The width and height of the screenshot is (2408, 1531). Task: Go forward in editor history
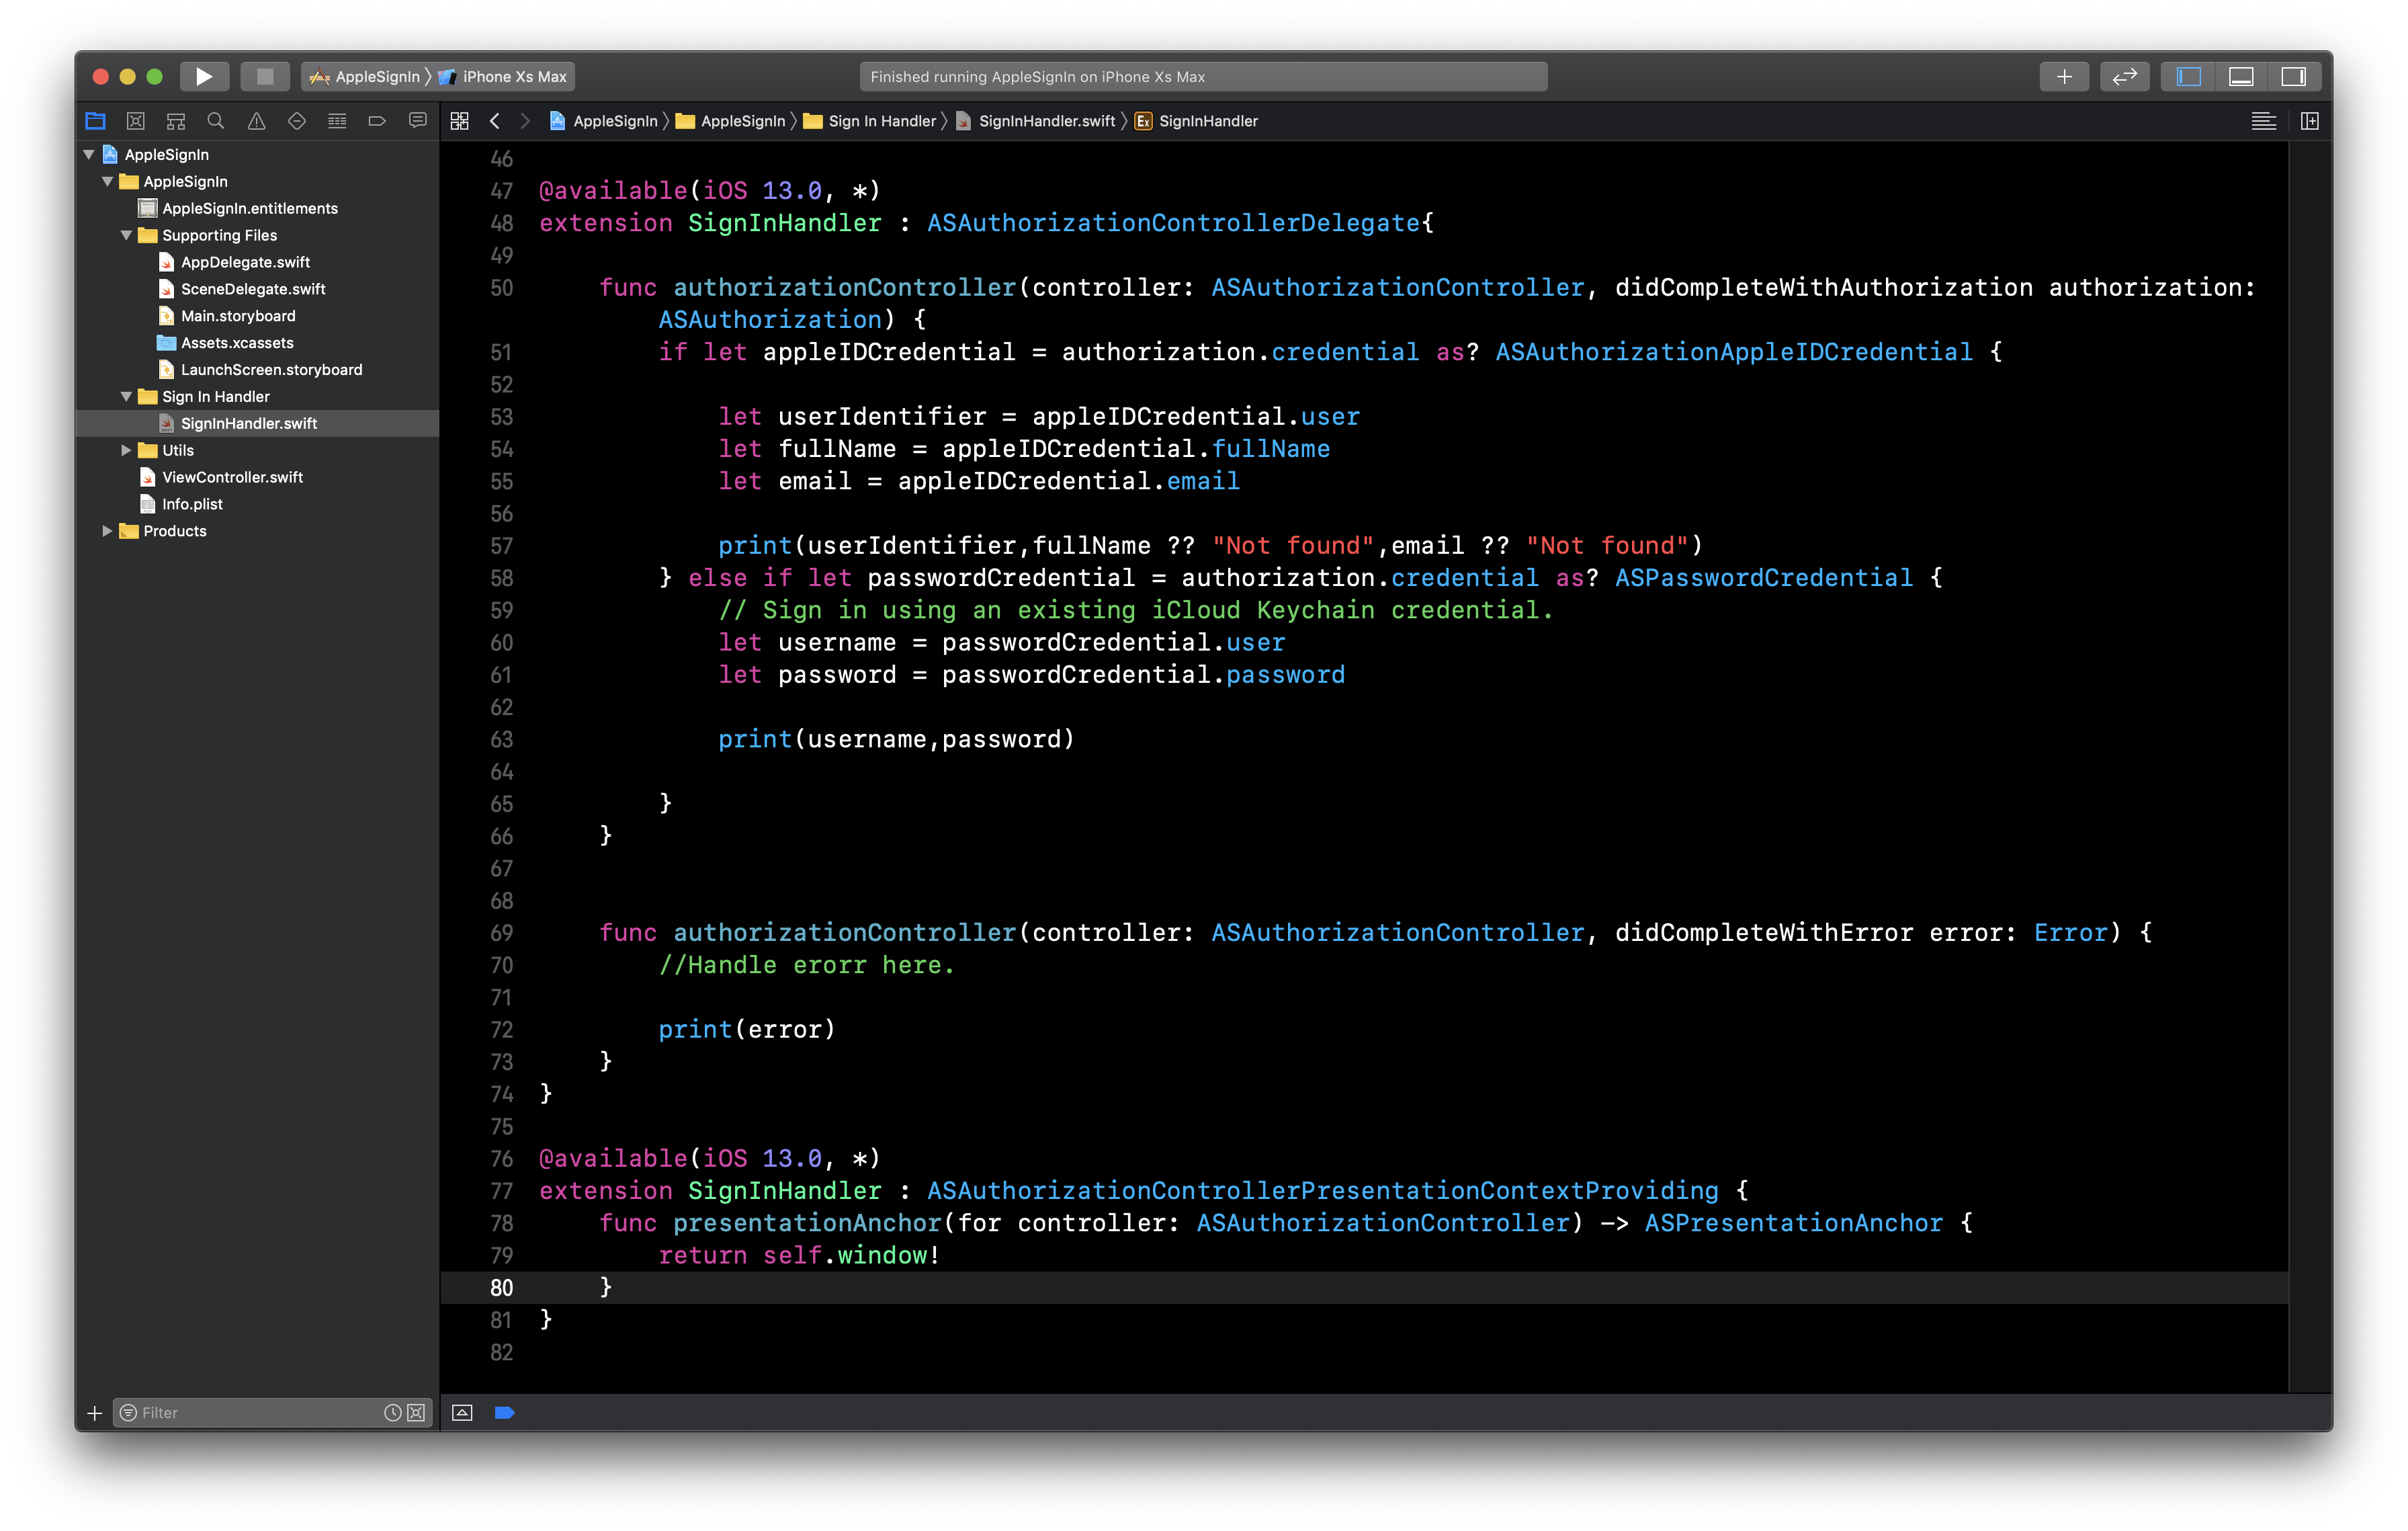[525, 121]
